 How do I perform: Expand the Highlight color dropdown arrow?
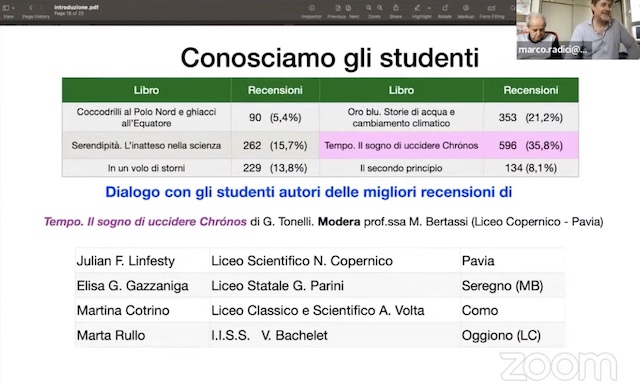pyautogui.click(x=429, y=8)
